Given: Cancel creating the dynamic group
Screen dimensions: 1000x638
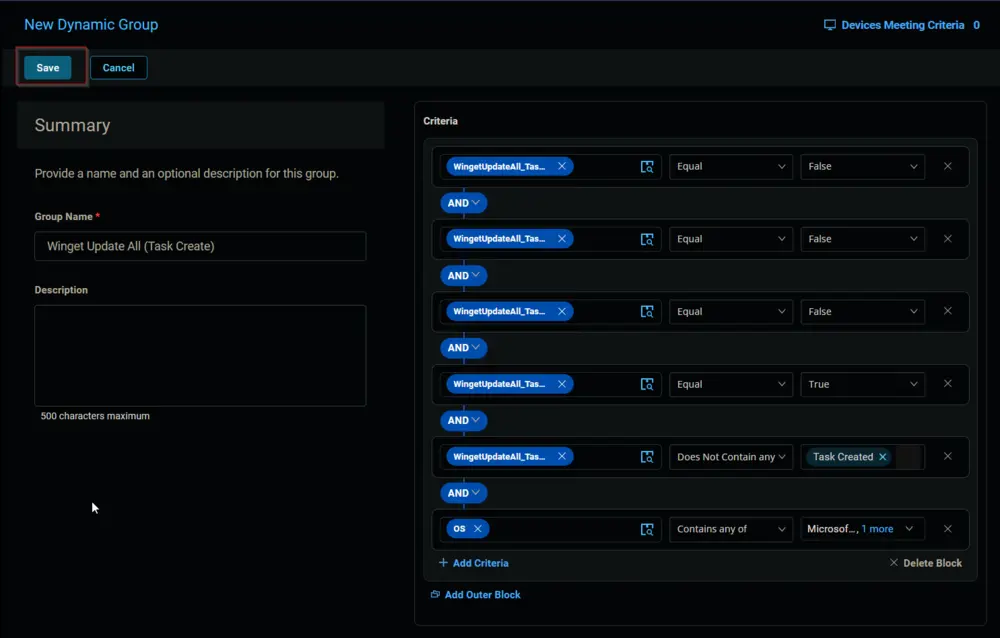Looking at the screenshot, I should click(119, 68).
